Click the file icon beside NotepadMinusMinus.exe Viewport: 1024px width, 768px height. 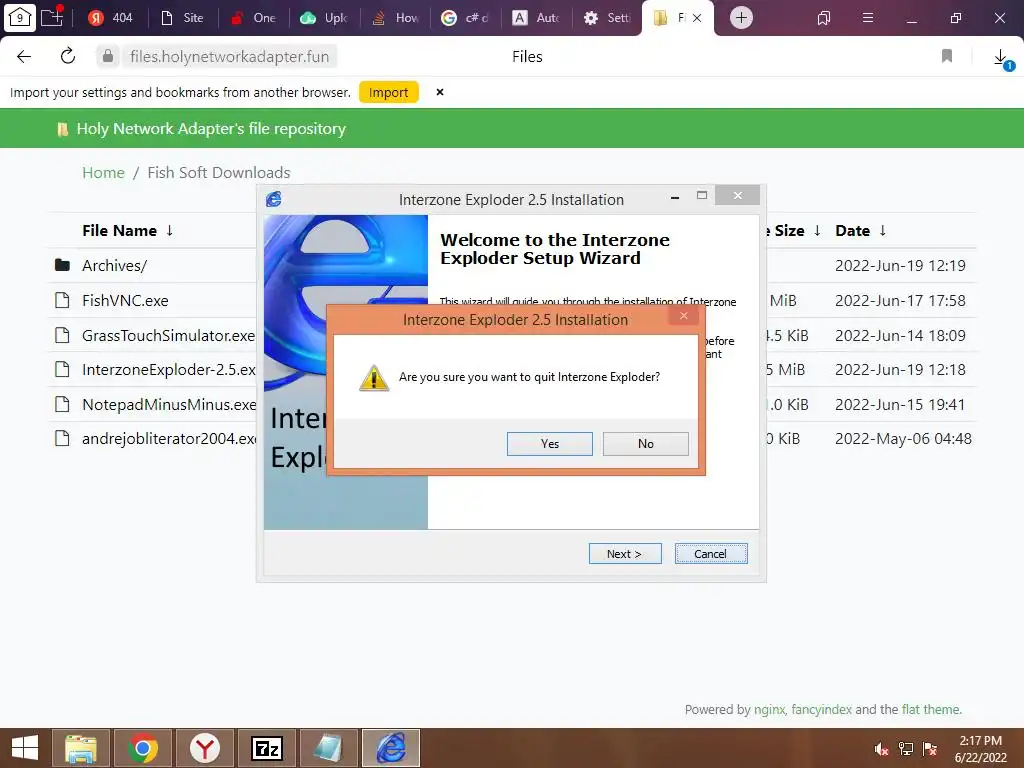[62, 404]
